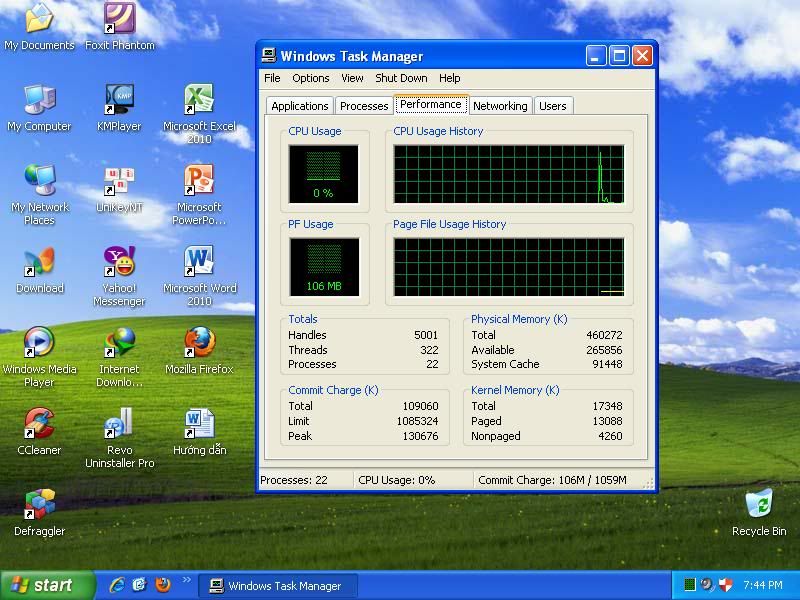Click the Download folder shortcut
The width and height of the screenshot is (800, 600).
tap(39, 270)
